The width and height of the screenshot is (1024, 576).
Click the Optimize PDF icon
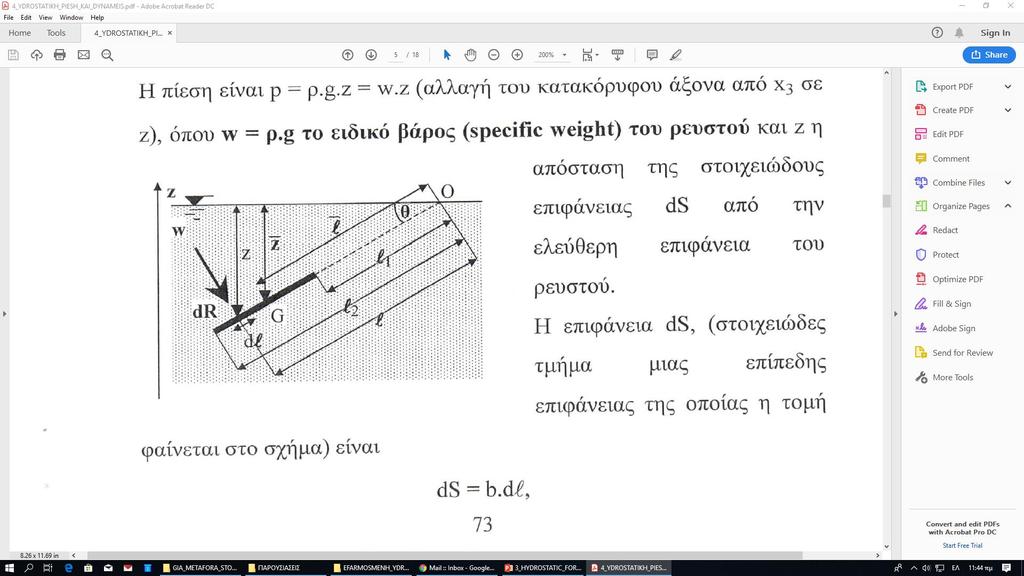[921, 279]
